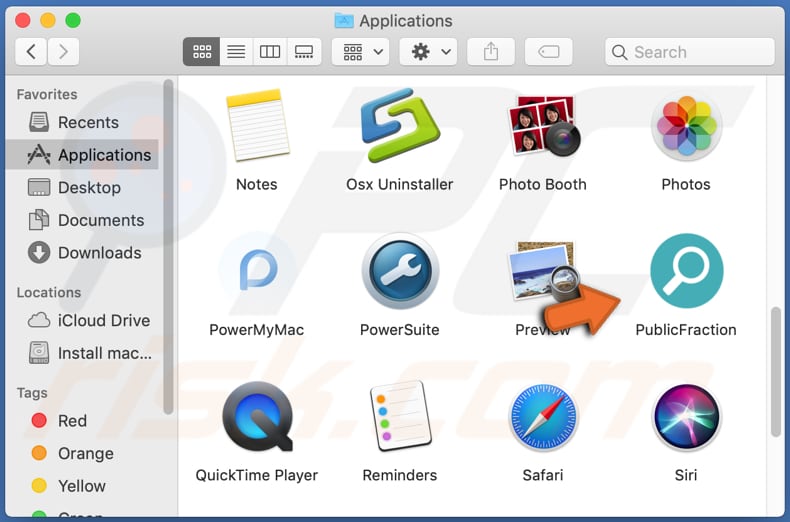Switch to column view
This screenshot has width=790, height=522.
coord(270,51)
